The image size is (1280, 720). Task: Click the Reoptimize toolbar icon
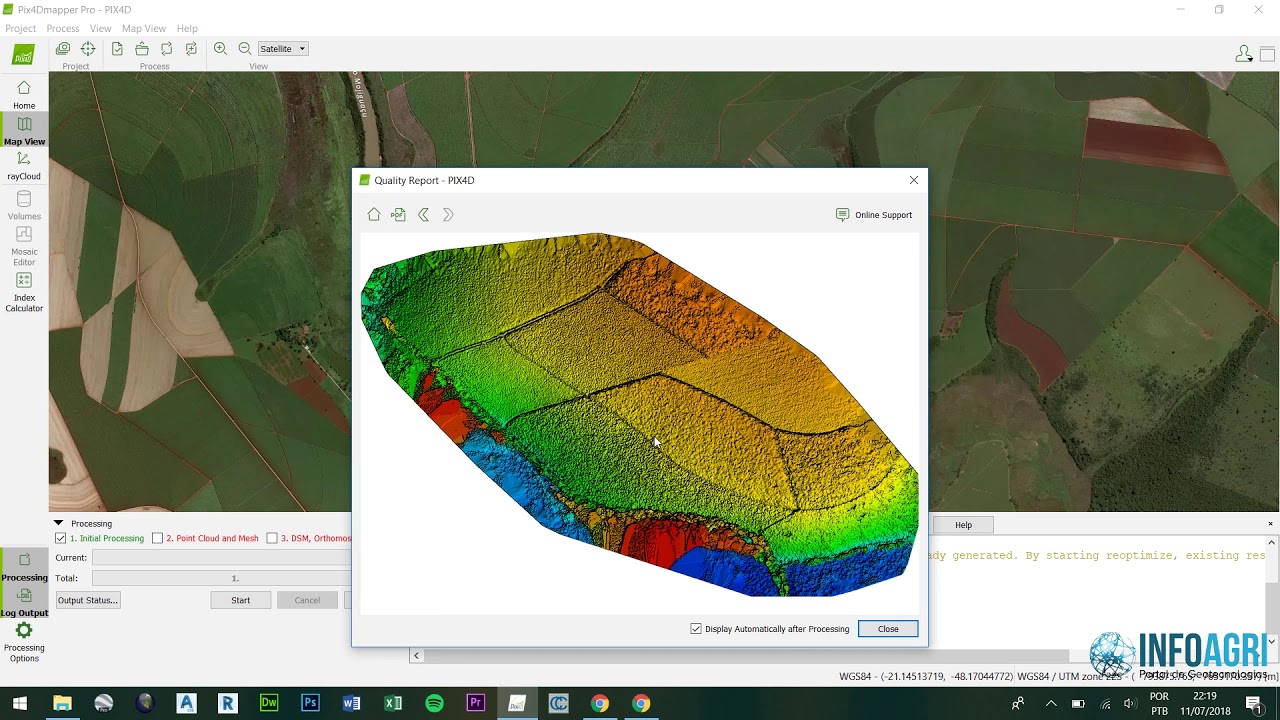(x=166, y=49)
